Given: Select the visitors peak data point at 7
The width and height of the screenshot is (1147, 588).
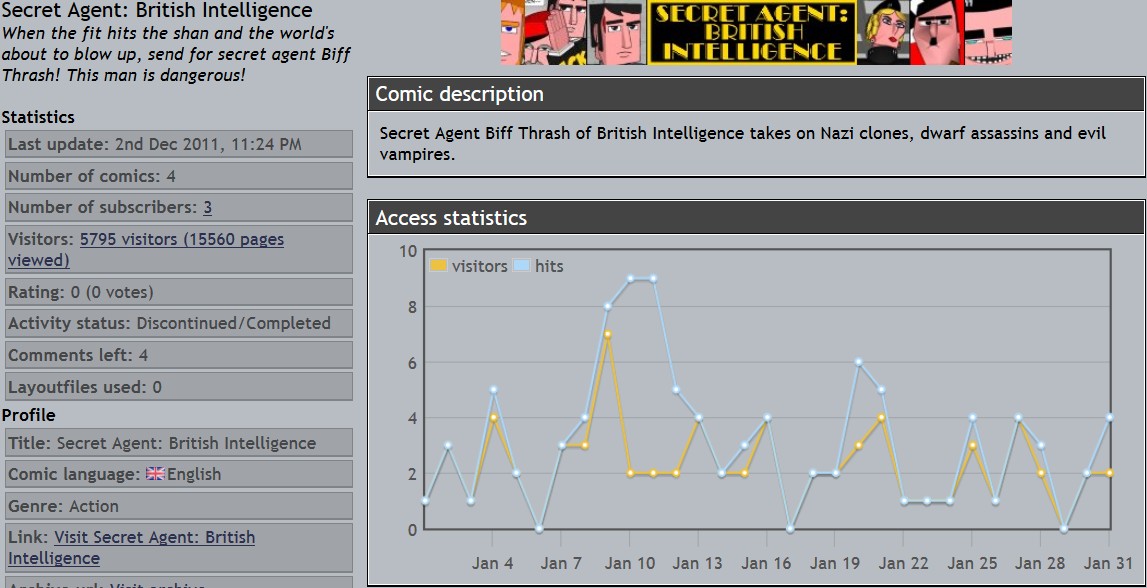Looking at the screenshot, I should pos(607,334).
